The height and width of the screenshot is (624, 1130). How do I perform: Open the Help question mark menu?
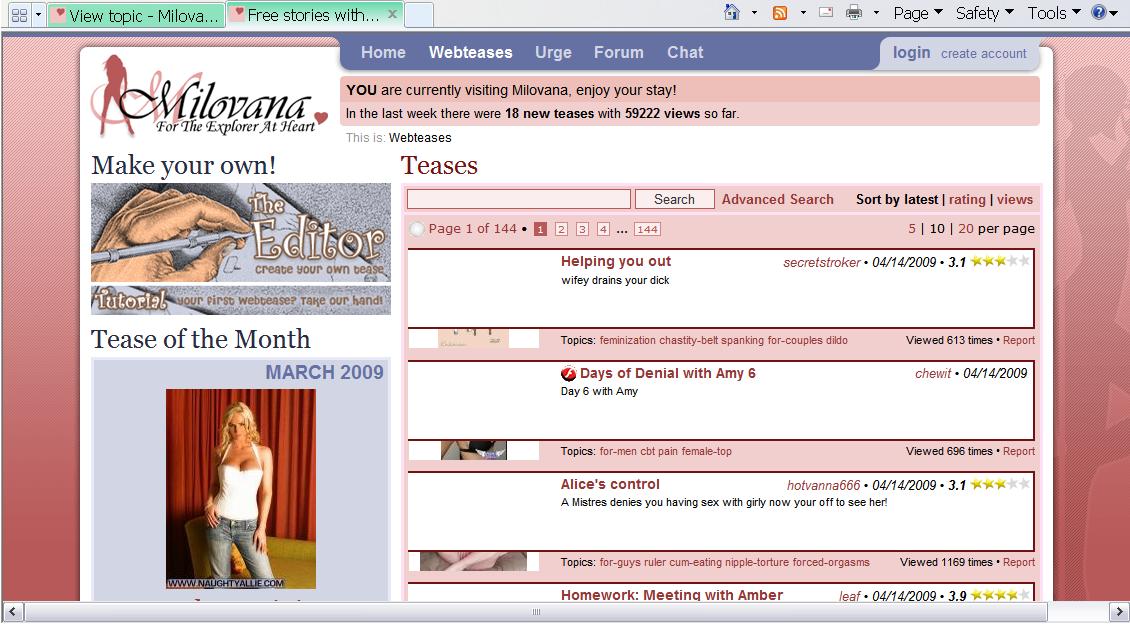click(1103, 12)
